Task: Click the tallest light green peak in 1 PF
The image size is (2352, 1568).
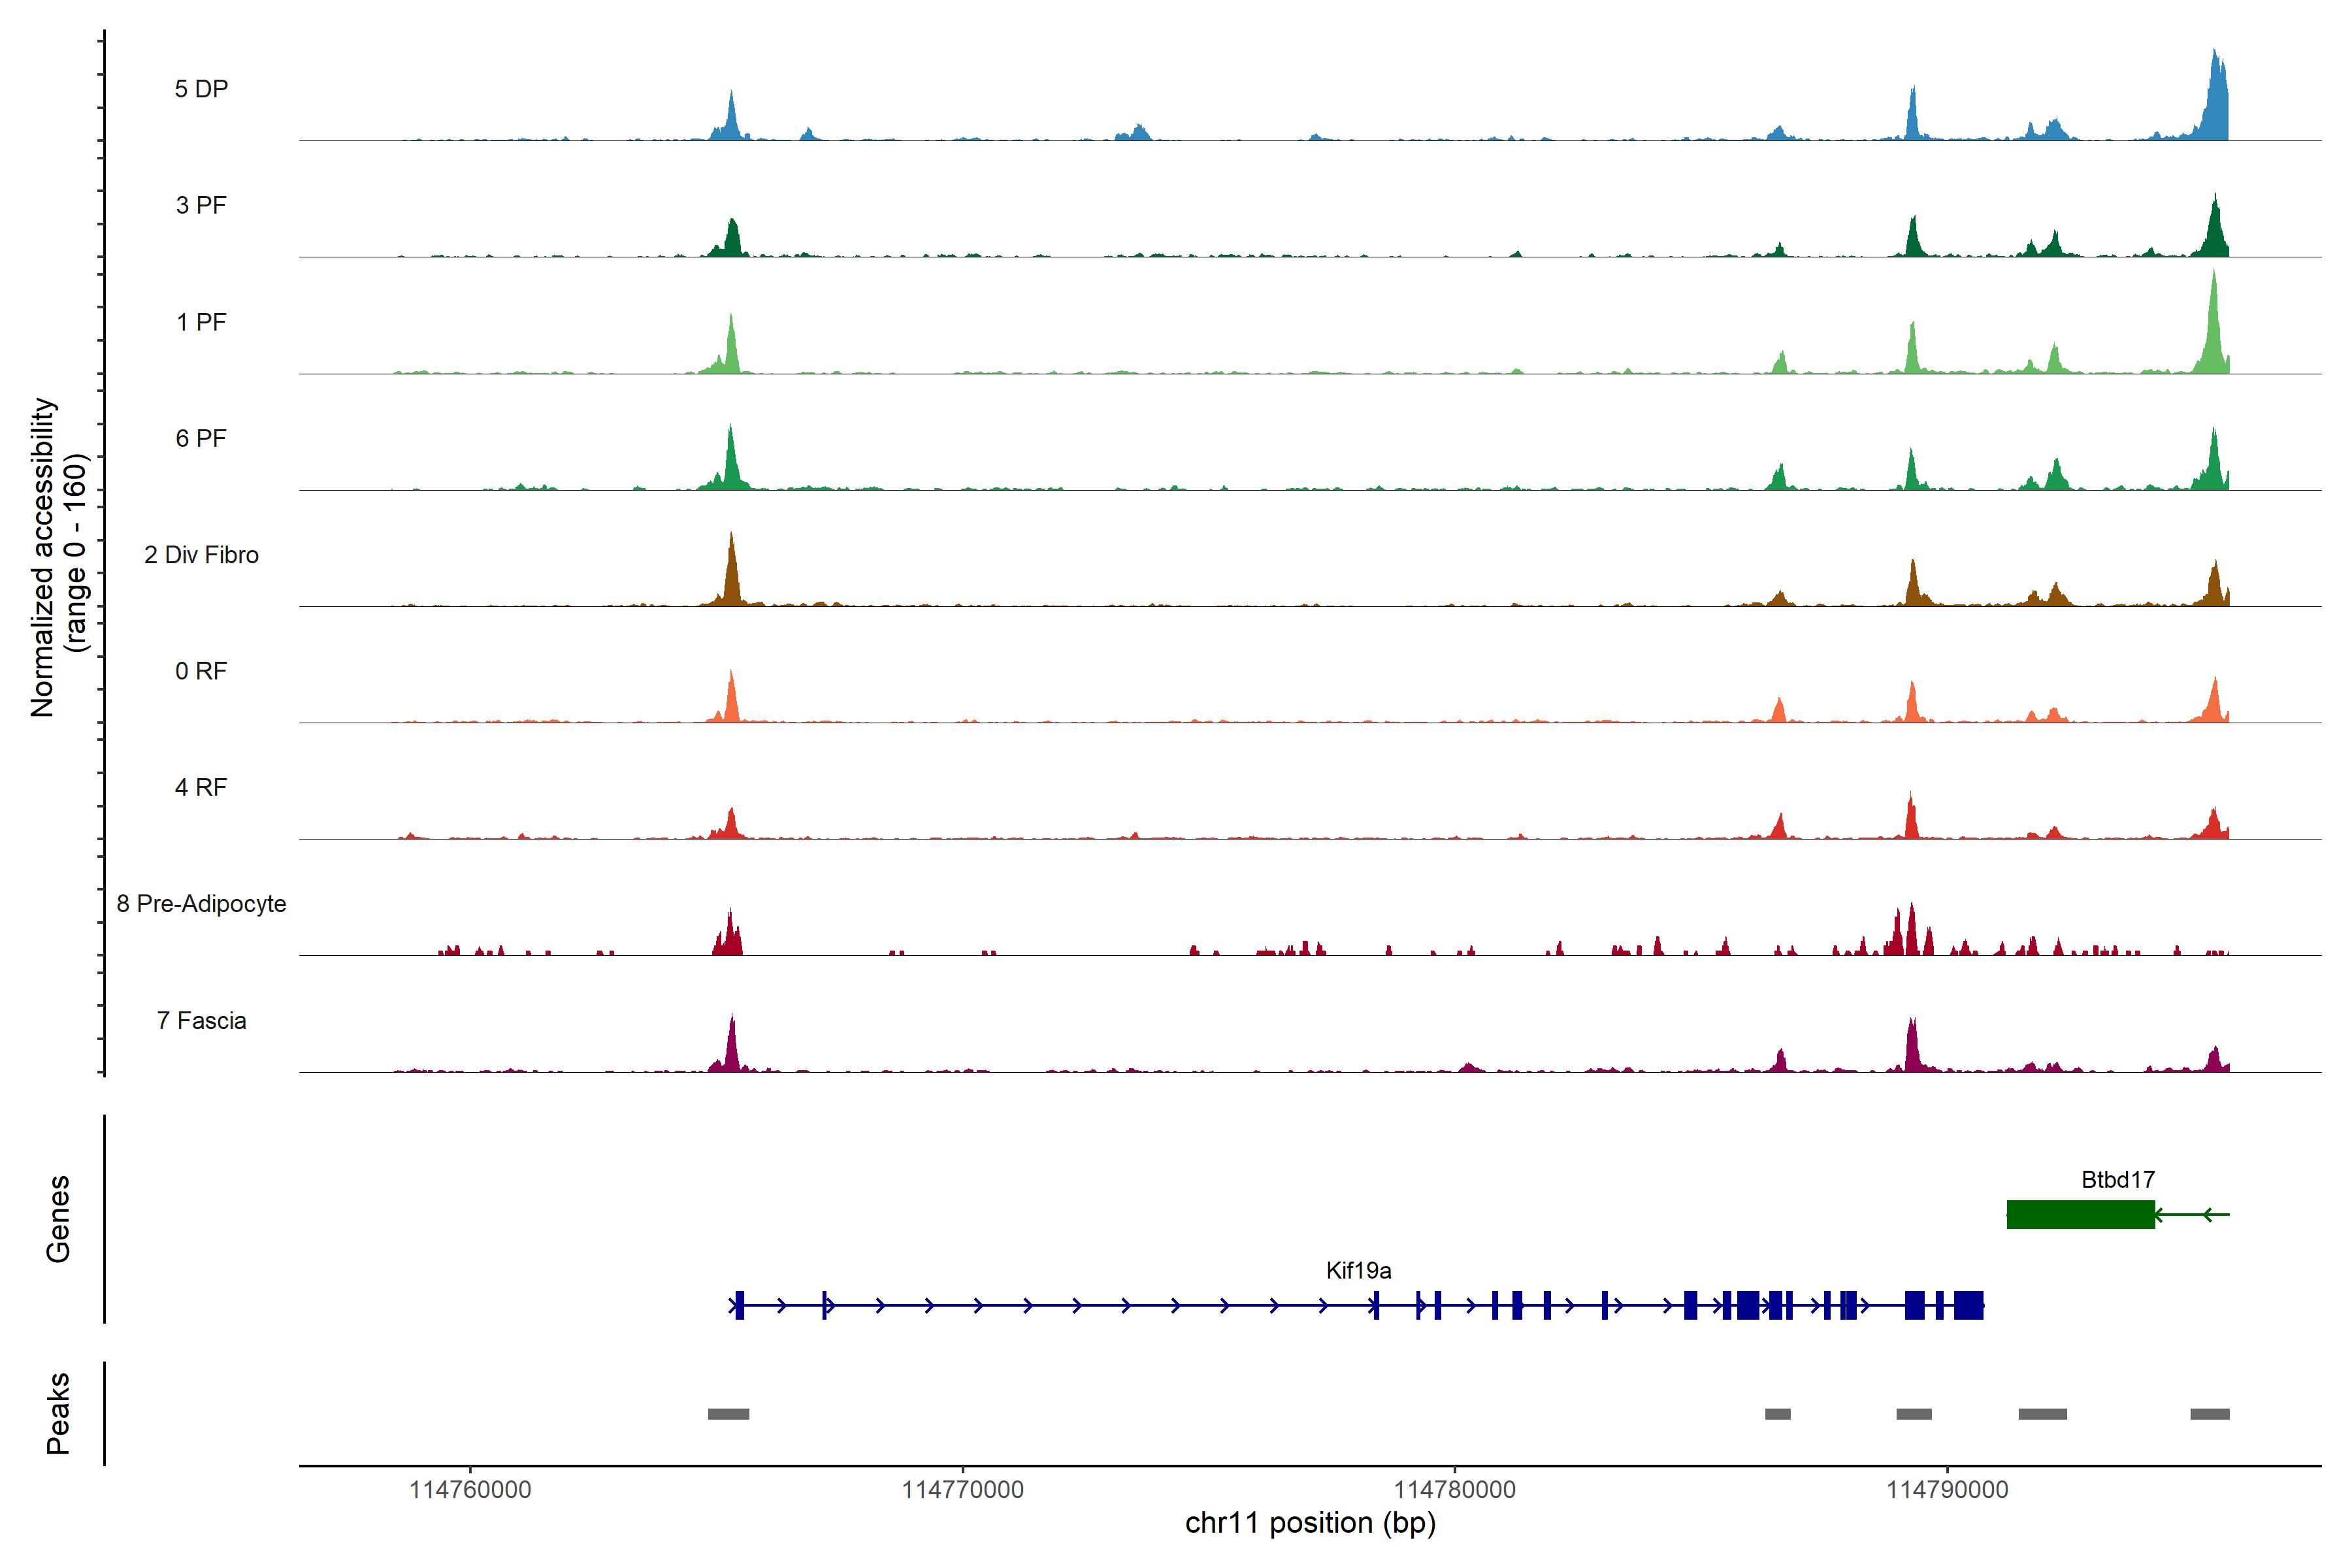Action: pos(2214,330)
